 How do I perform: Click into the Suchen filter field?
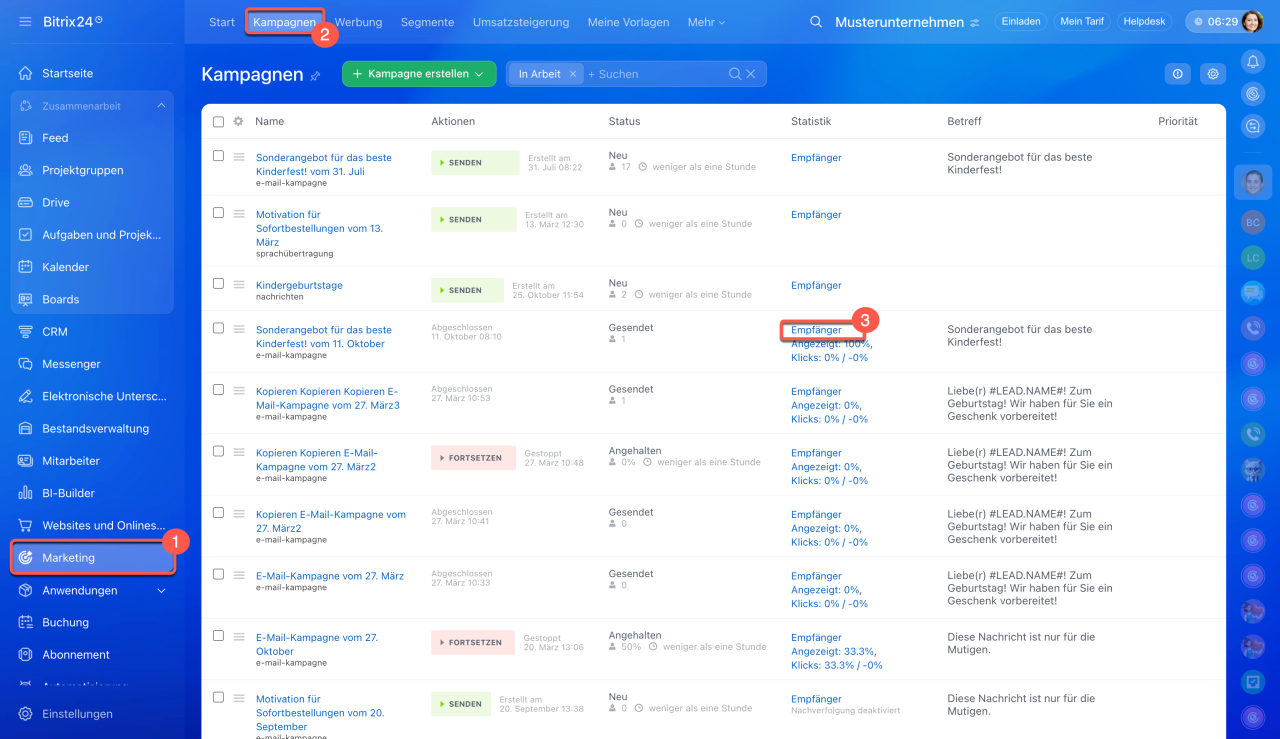point(655,74)
